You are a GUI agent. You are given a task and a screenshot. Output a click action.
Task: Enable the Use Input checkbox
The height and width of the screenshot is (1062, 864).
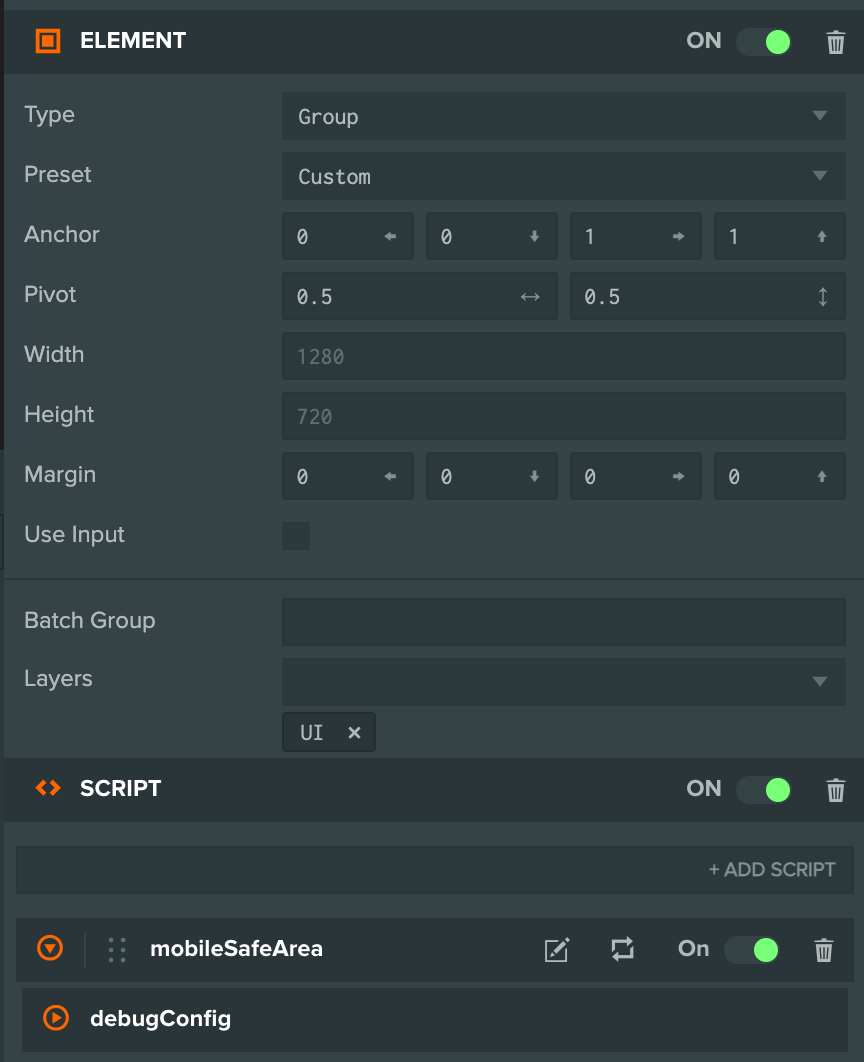click(x=296, y=536)
